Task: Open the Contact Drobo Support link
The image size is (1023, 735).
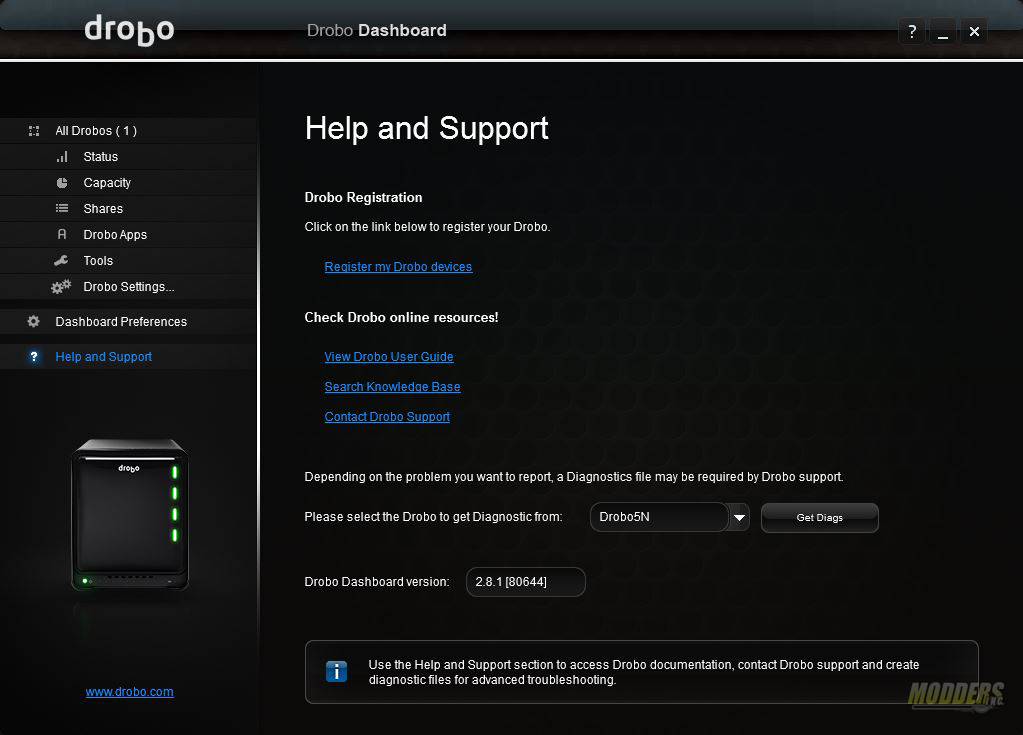Action: (x=387, y=417)
